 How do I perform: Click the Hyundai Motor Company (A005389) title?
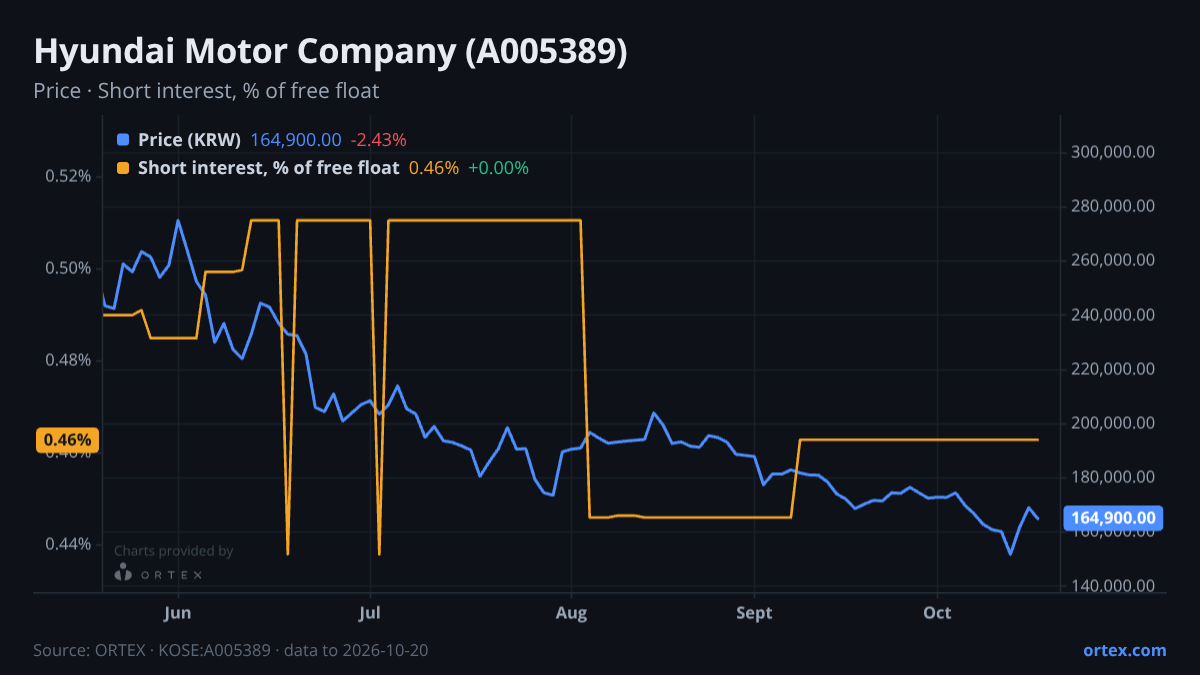pos(330,52)
